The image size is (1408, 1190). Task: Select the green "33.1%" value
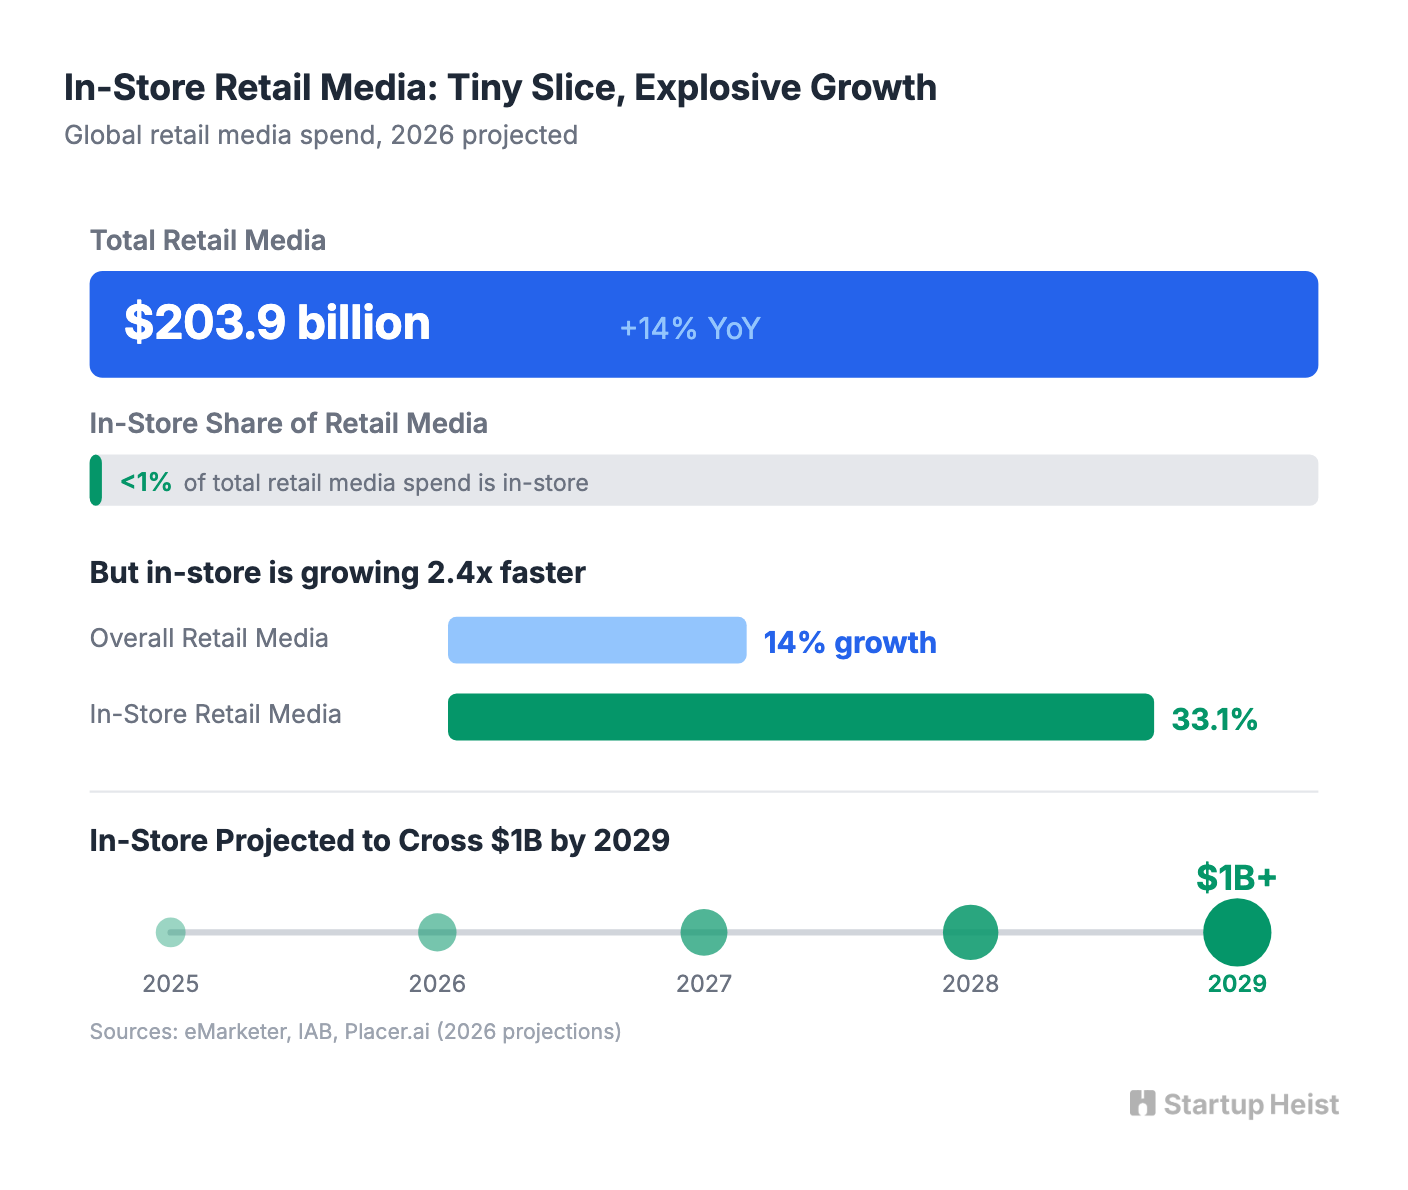click(x=1215, y=719)
